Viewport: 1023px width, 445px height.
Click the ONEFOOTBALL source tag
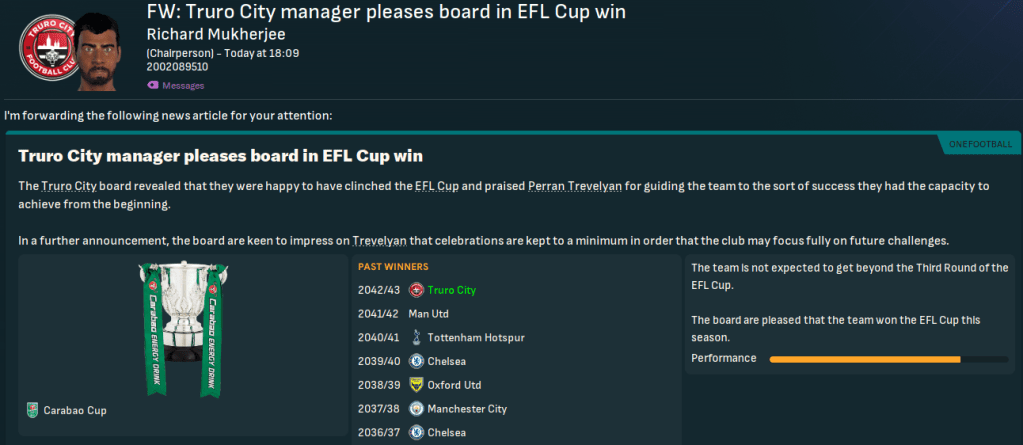point(979,146)
